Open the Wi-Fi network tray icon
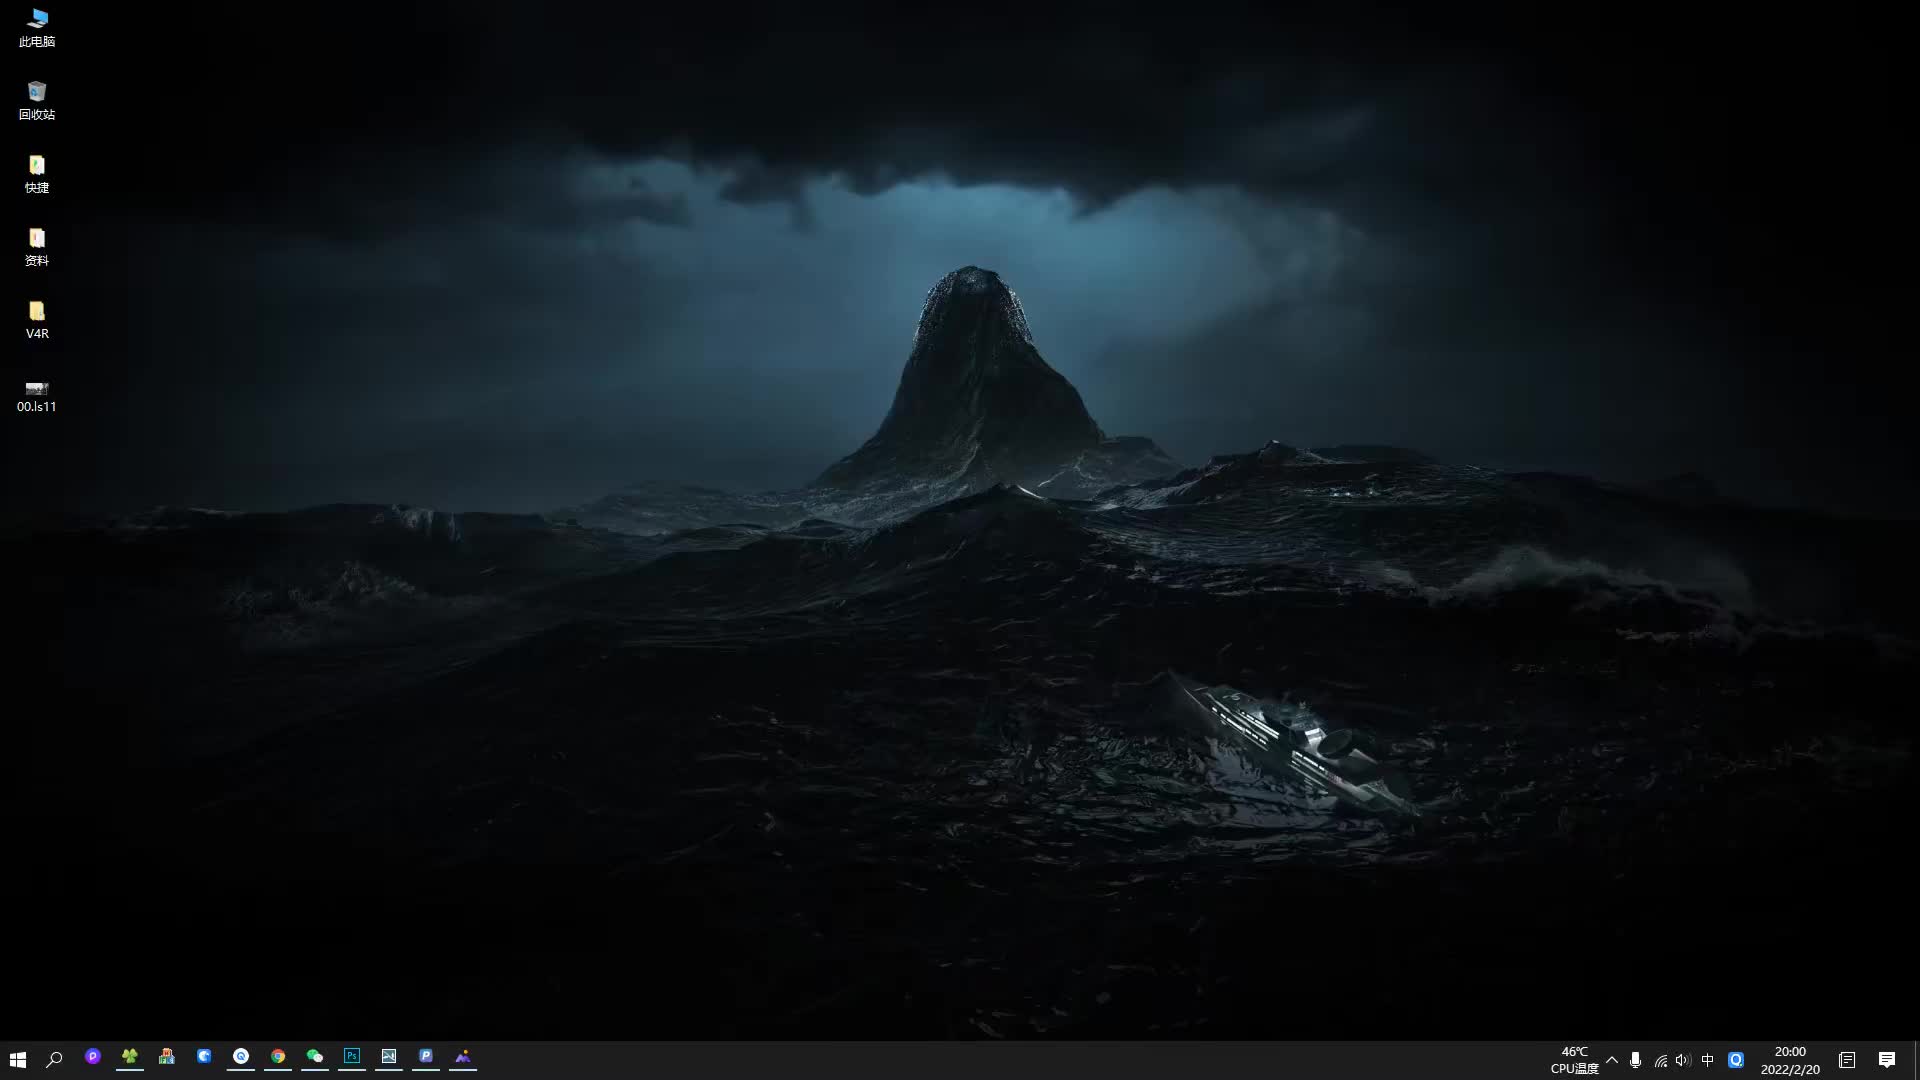This screenshot has width=1920, height=1080. click(x=1660, y=1060)
